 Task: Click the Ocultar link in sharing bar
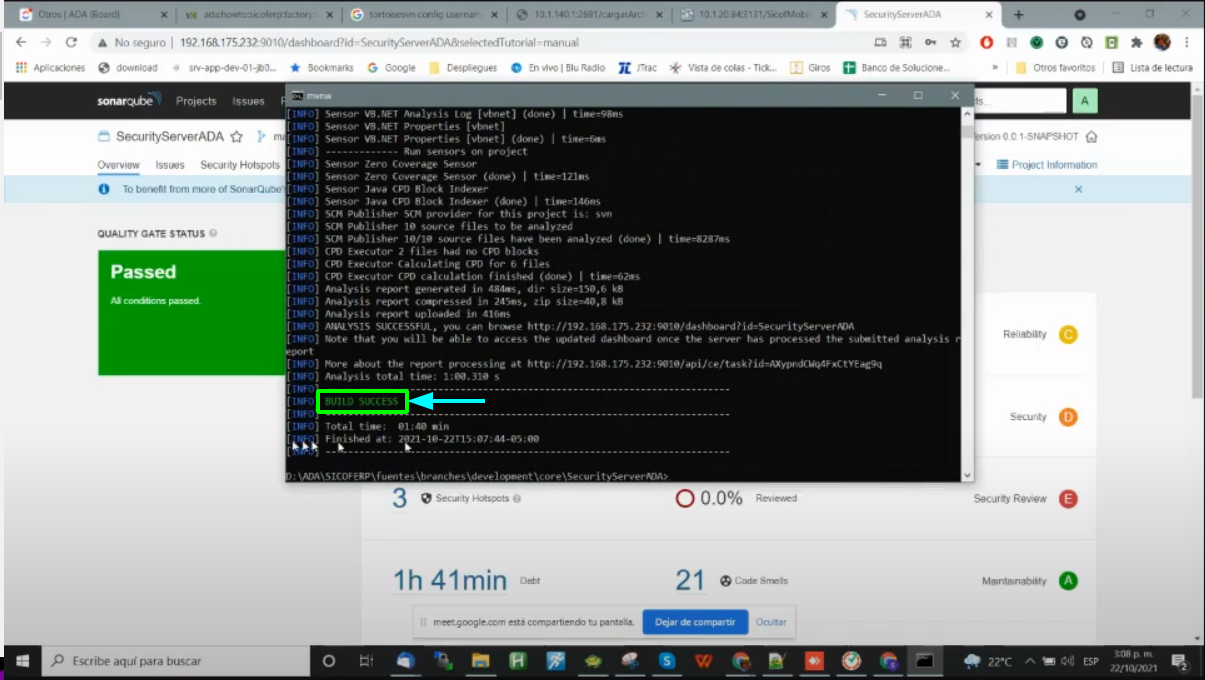pyautogui.click(x=771, y=622)
